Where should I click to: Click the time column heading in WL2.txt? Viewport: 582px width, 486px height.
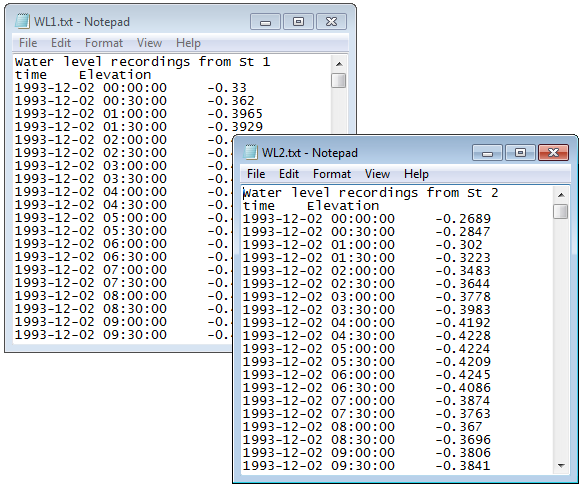[x=259, y=206]
